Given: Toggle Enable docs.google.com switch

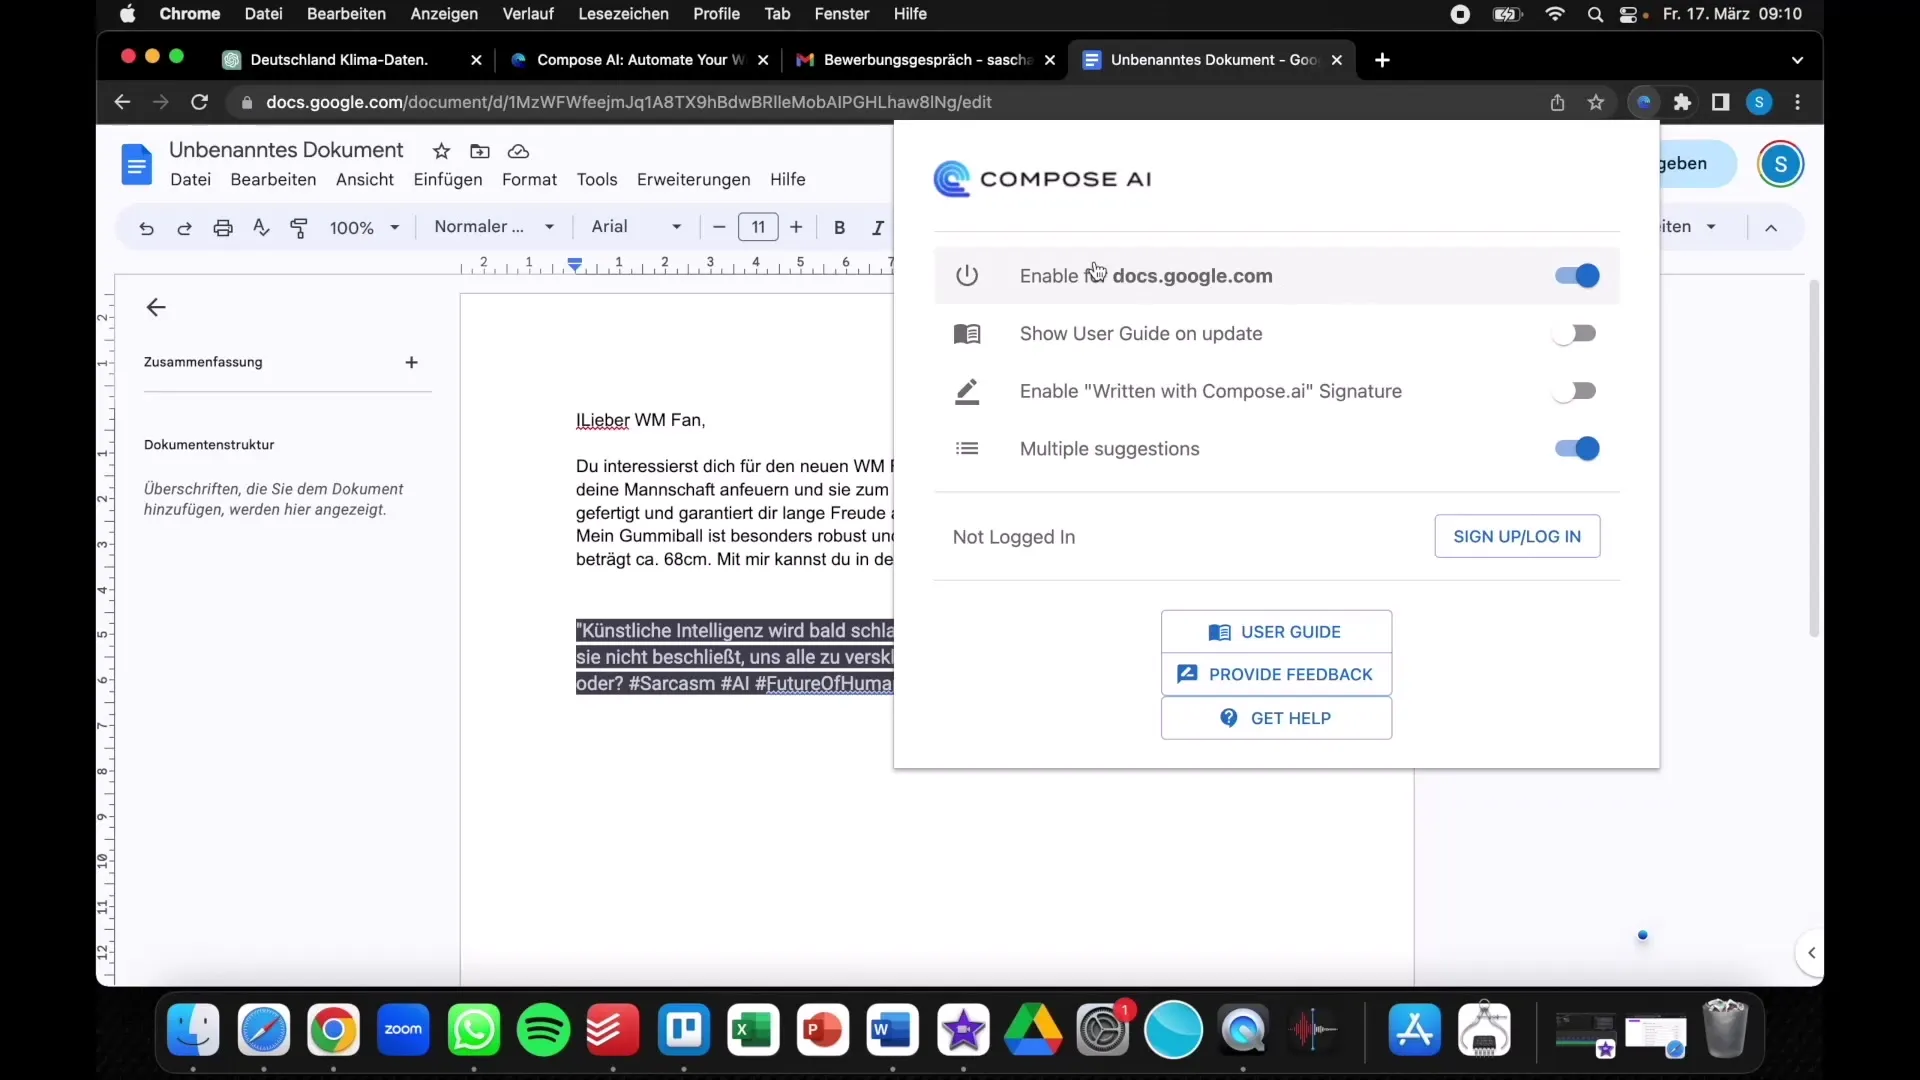Looking at the screenshot, I should coord(1576,276).
